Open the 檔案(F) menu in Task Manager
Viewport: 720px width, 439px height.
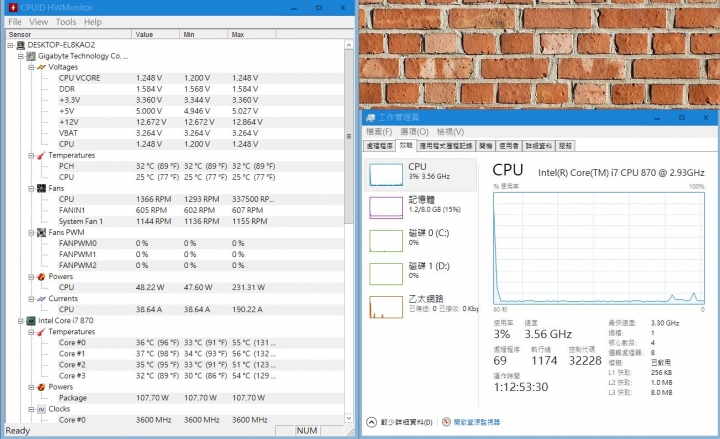379,132
